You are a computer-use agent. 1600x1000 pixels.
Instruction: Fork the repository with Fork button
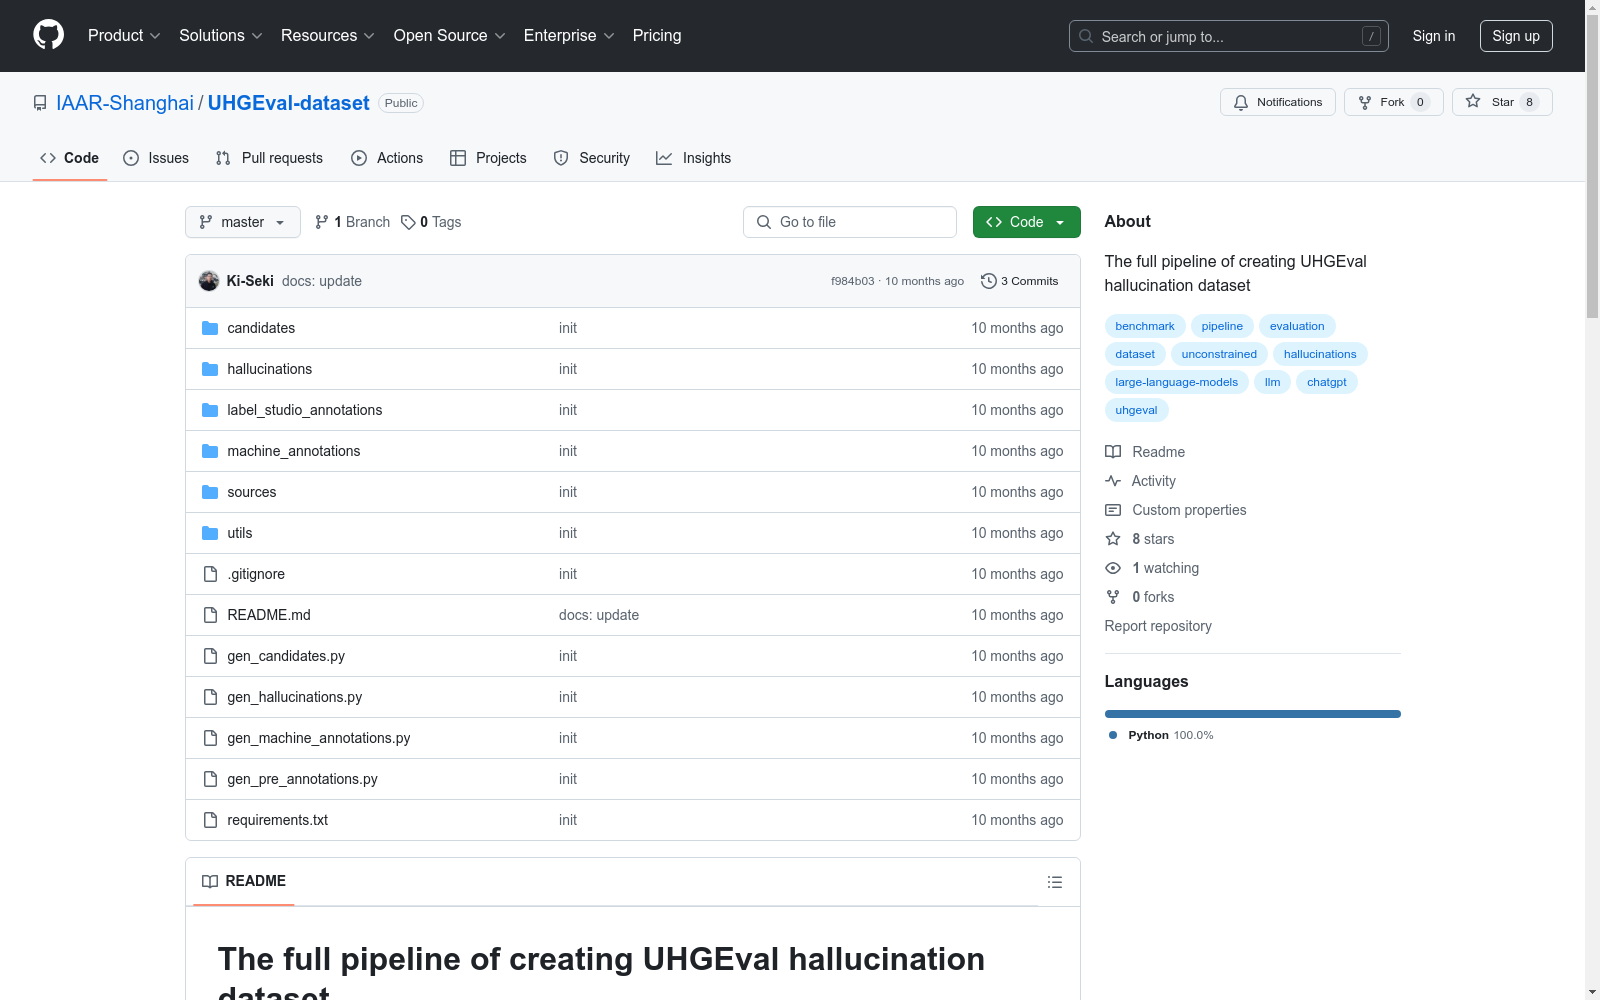coord(1394,102)
